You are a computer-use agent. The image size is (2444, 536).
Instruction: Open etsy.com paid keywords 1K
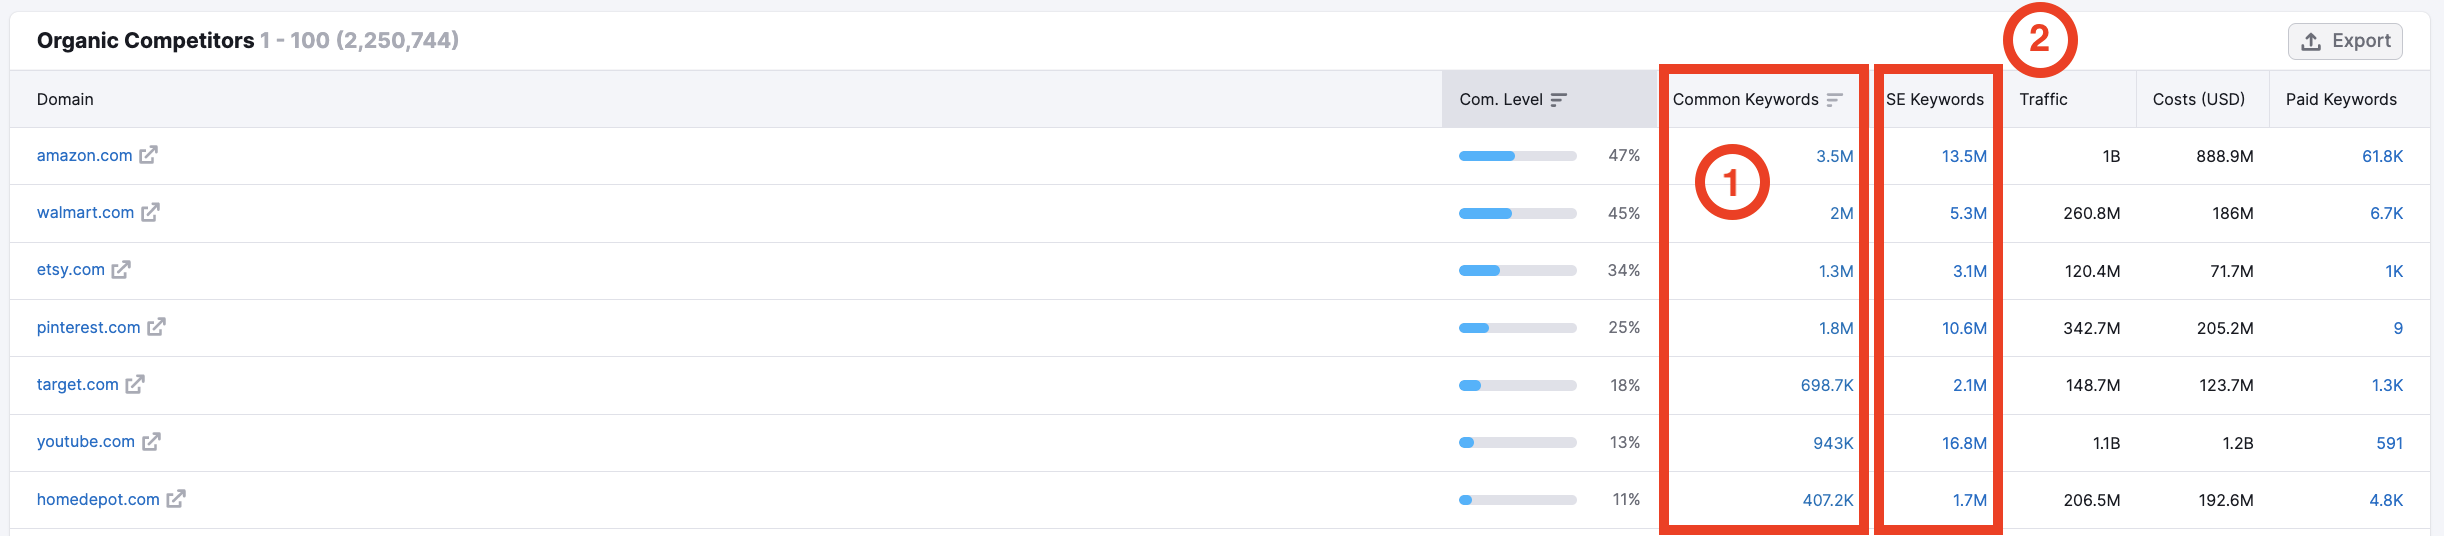[x=2394, y=271]
